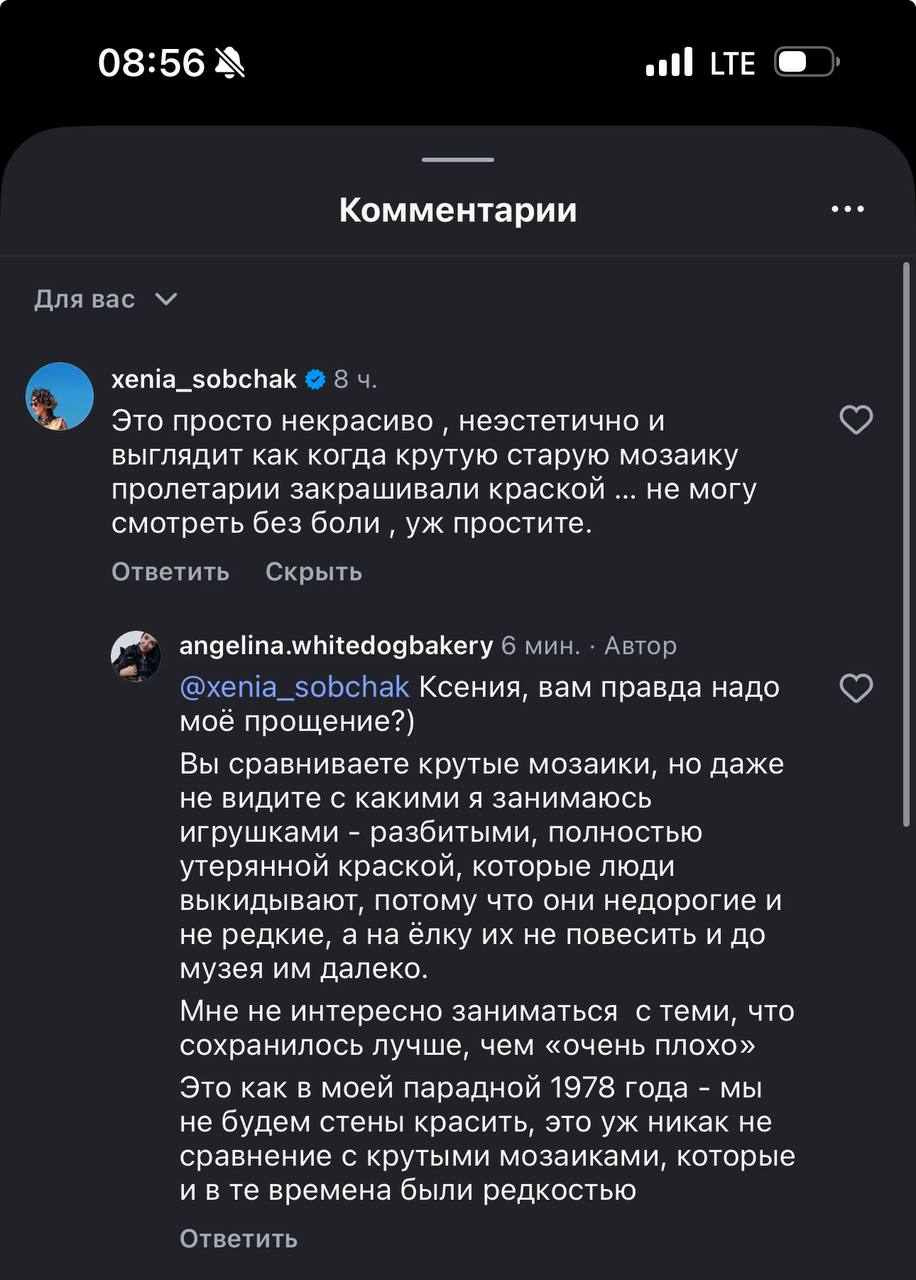The height and width of the screenshot is (1280, 916).
Task: Tap the "Комментарии" sheet title
Action: coord(458,210)
